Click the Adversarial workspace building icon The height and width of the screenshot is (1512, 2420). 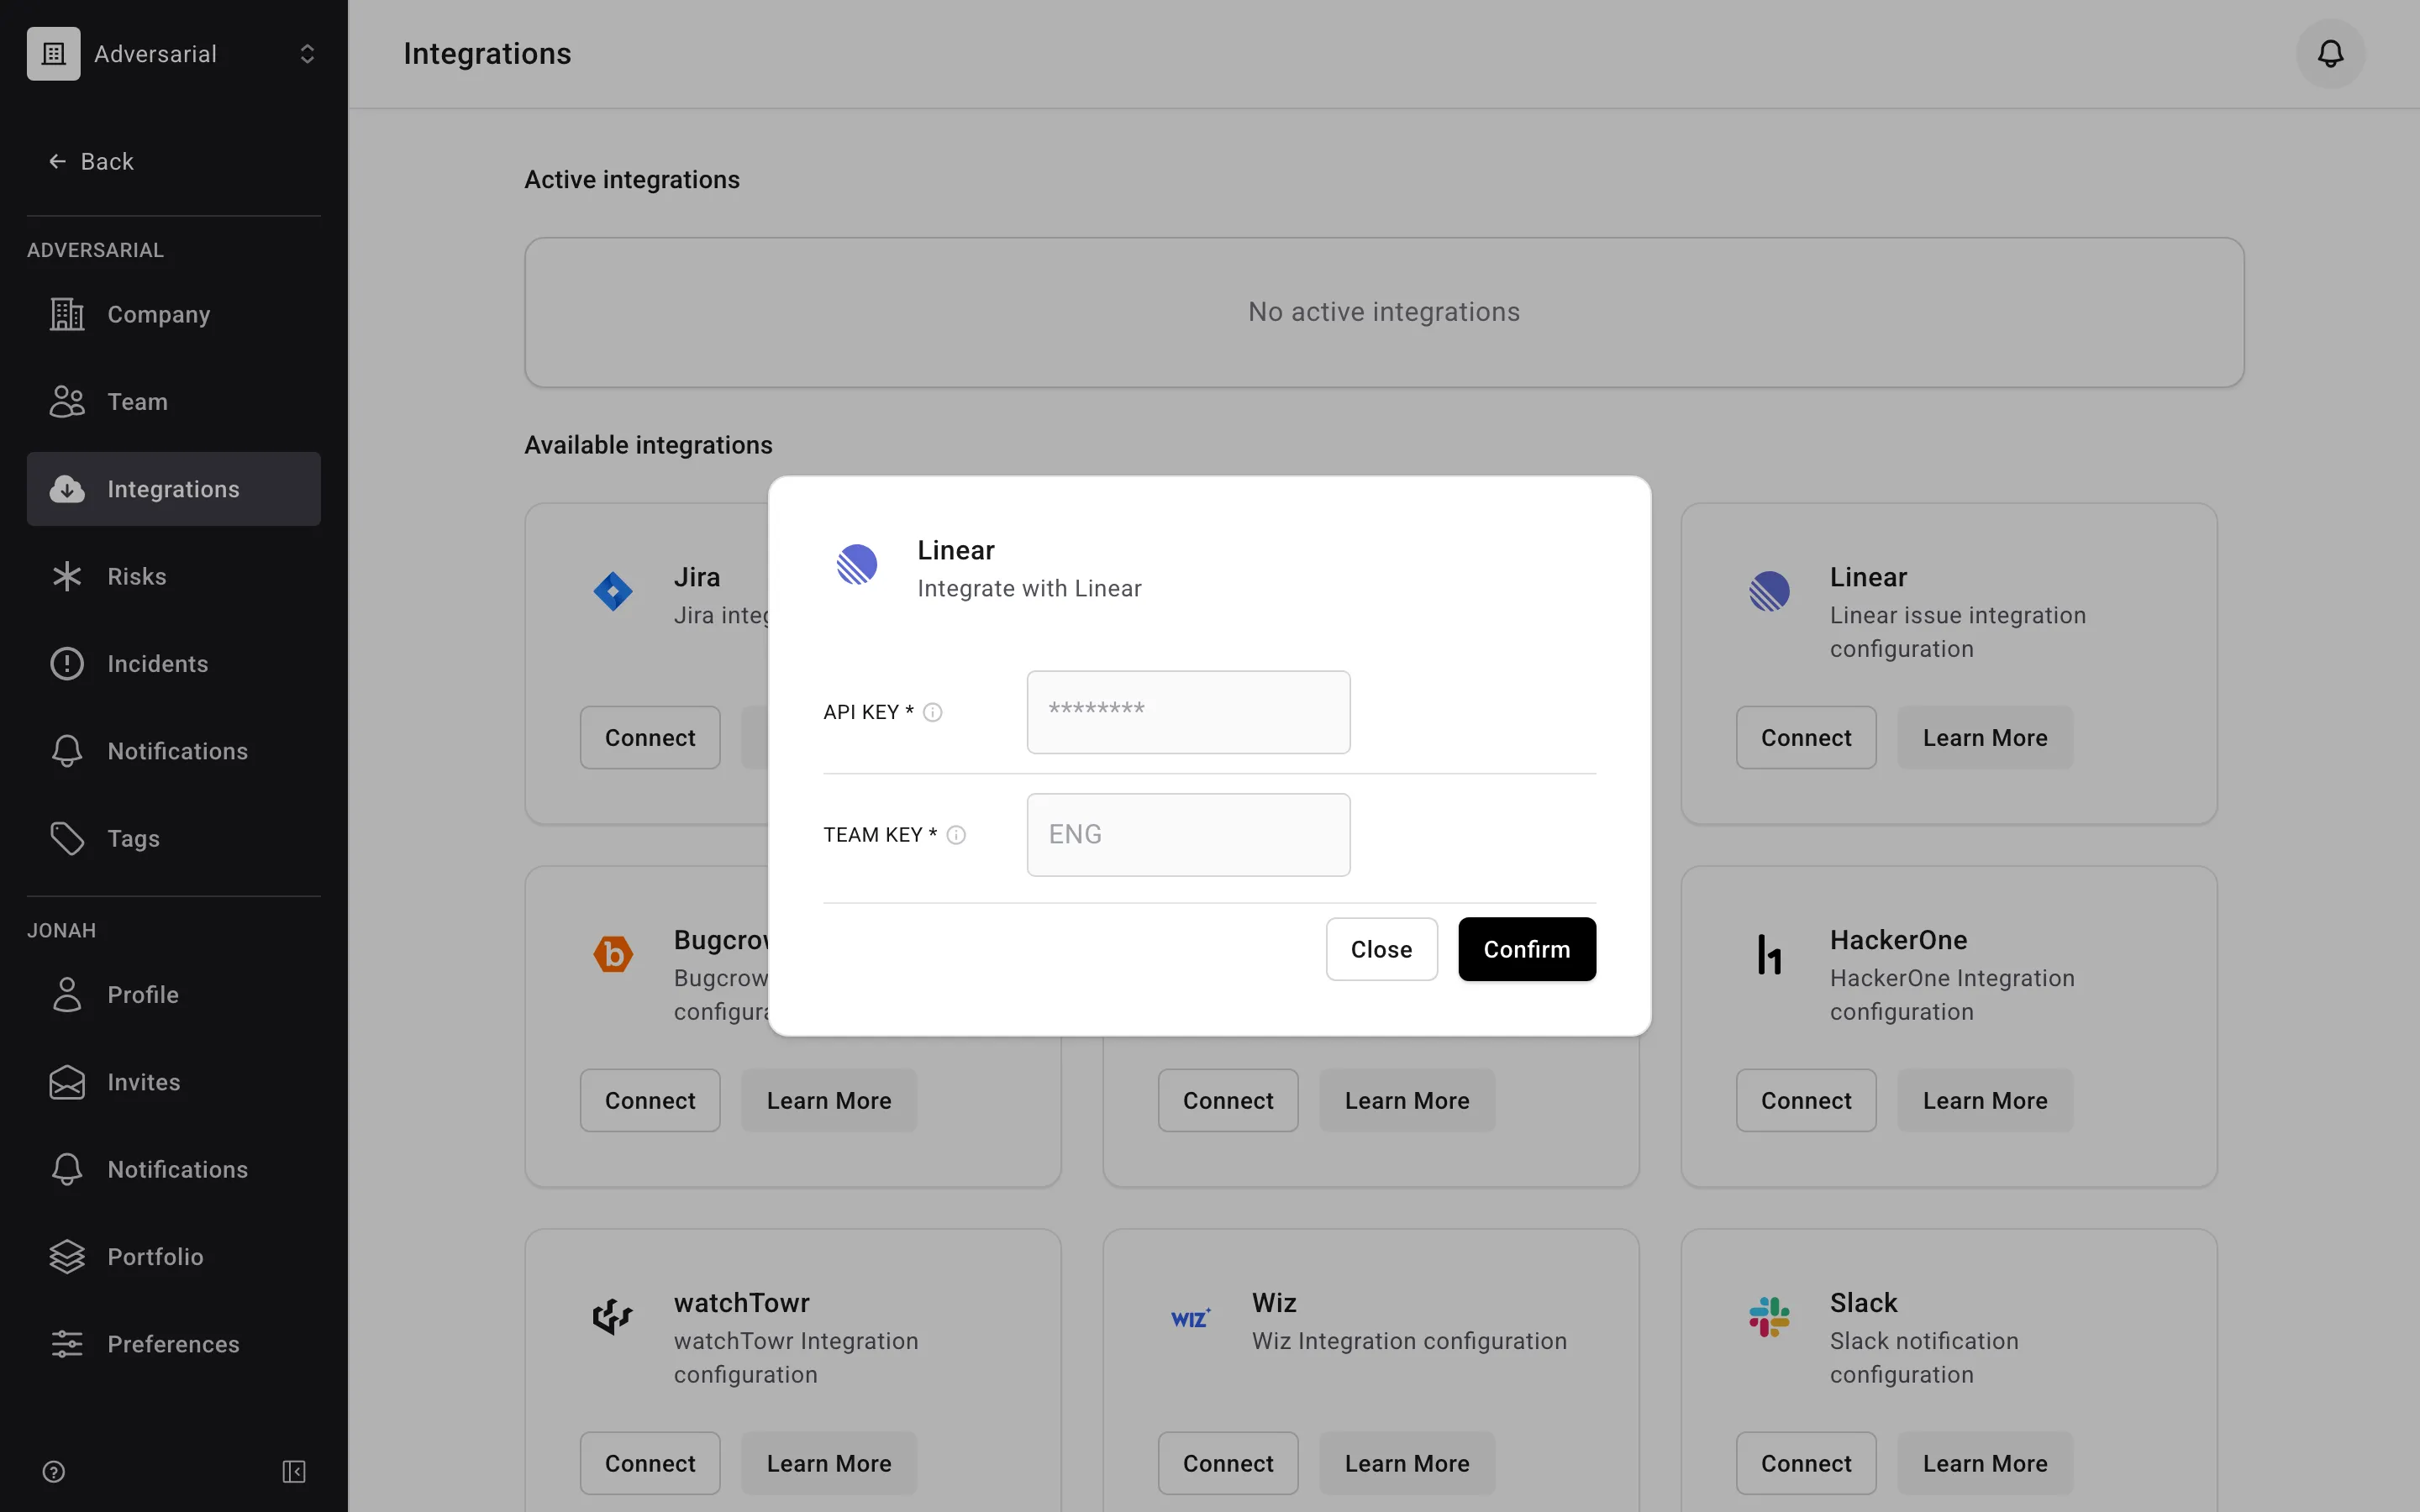(x=54, y=54)
